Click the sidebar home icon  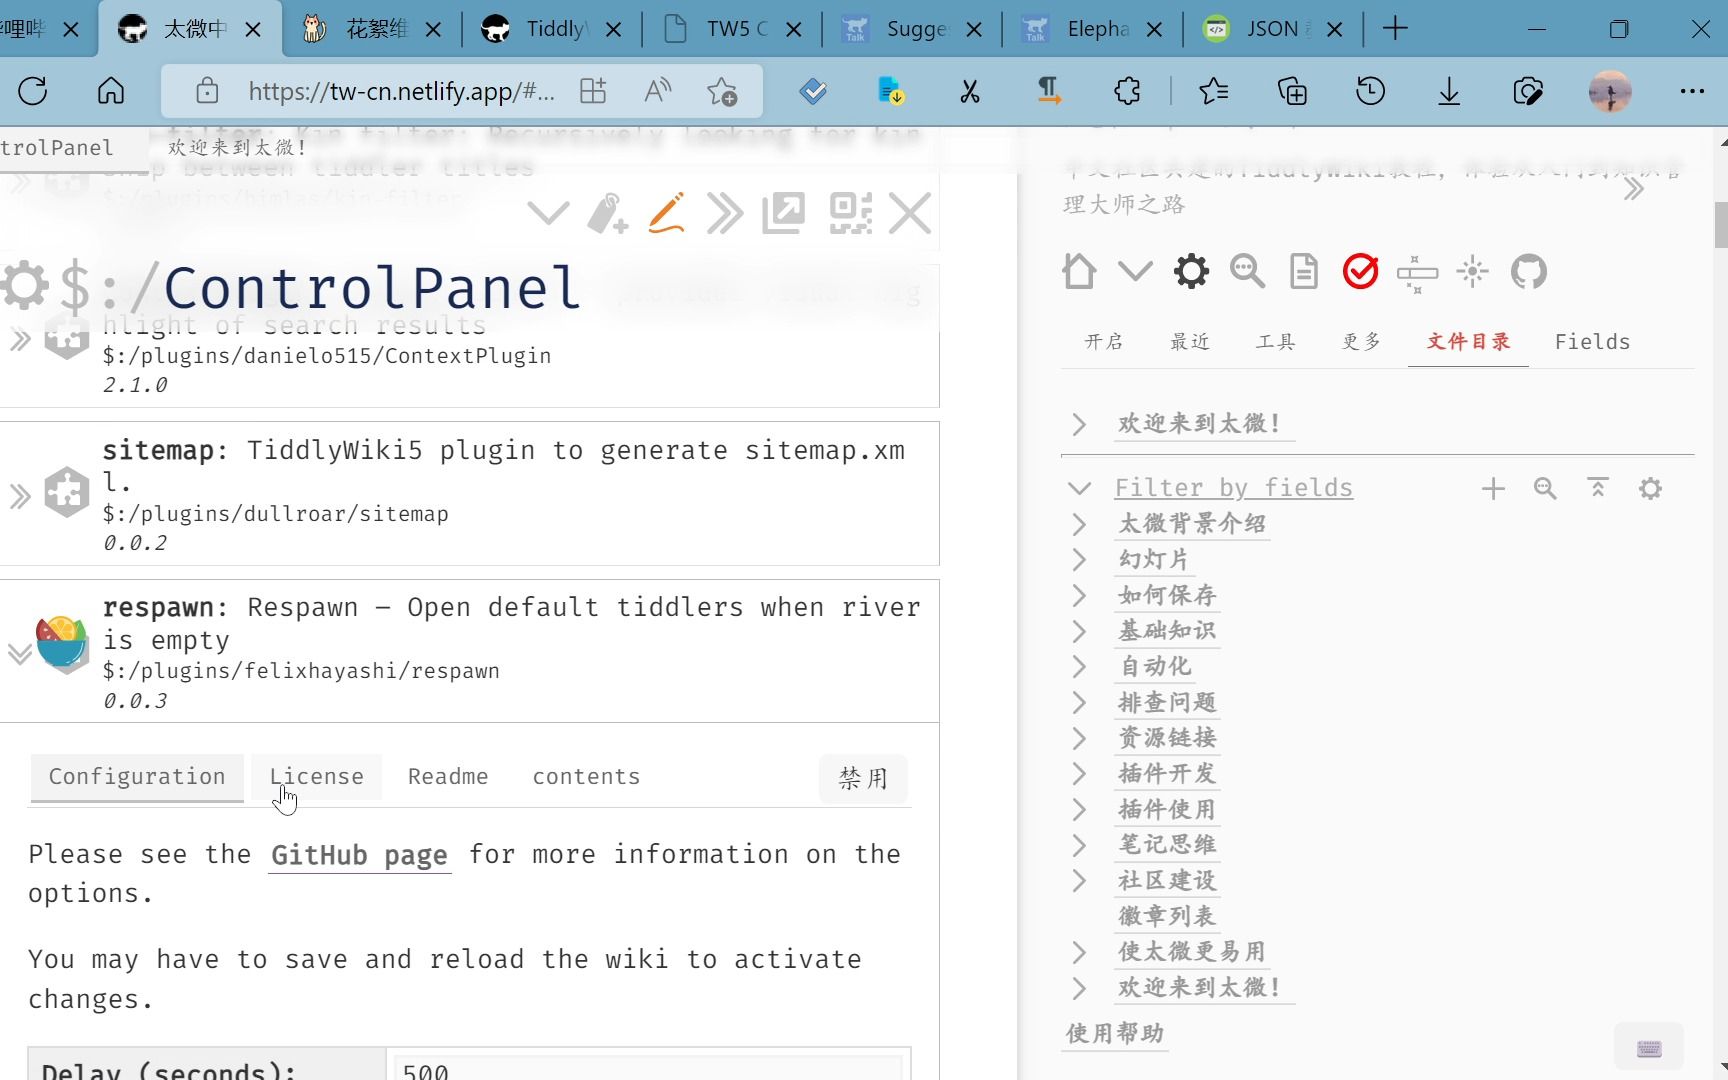click(1079, 271)
